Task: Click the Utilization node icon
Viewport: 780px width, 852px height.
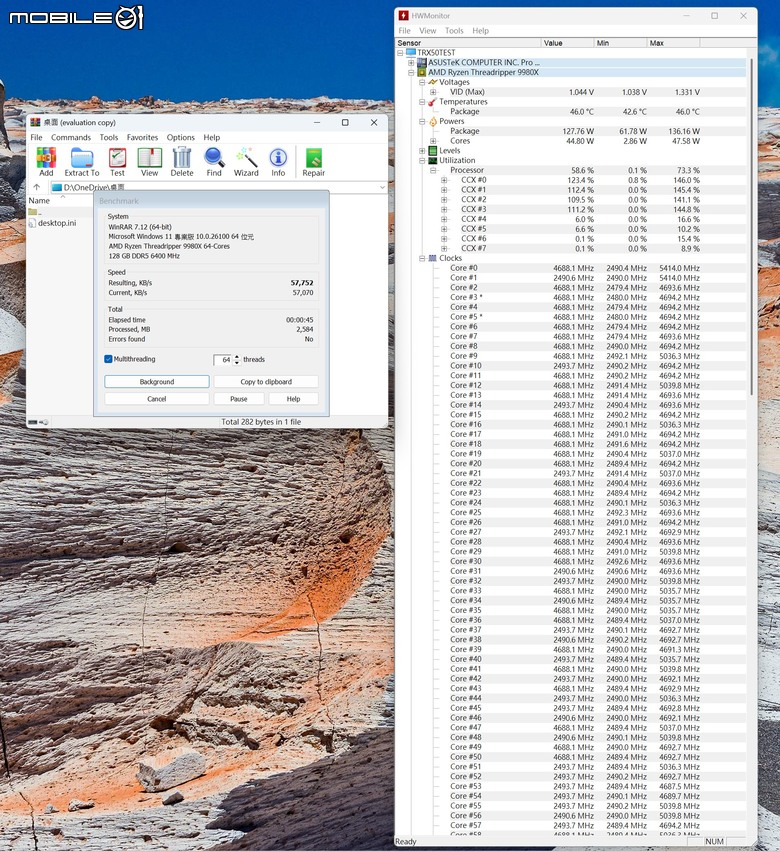Action: (x=433, y=160)
